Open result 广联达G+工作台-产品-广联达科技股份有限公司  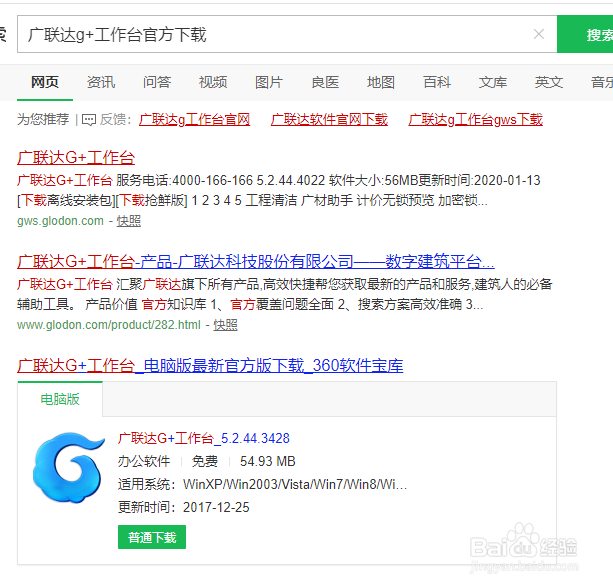point(256,262)
